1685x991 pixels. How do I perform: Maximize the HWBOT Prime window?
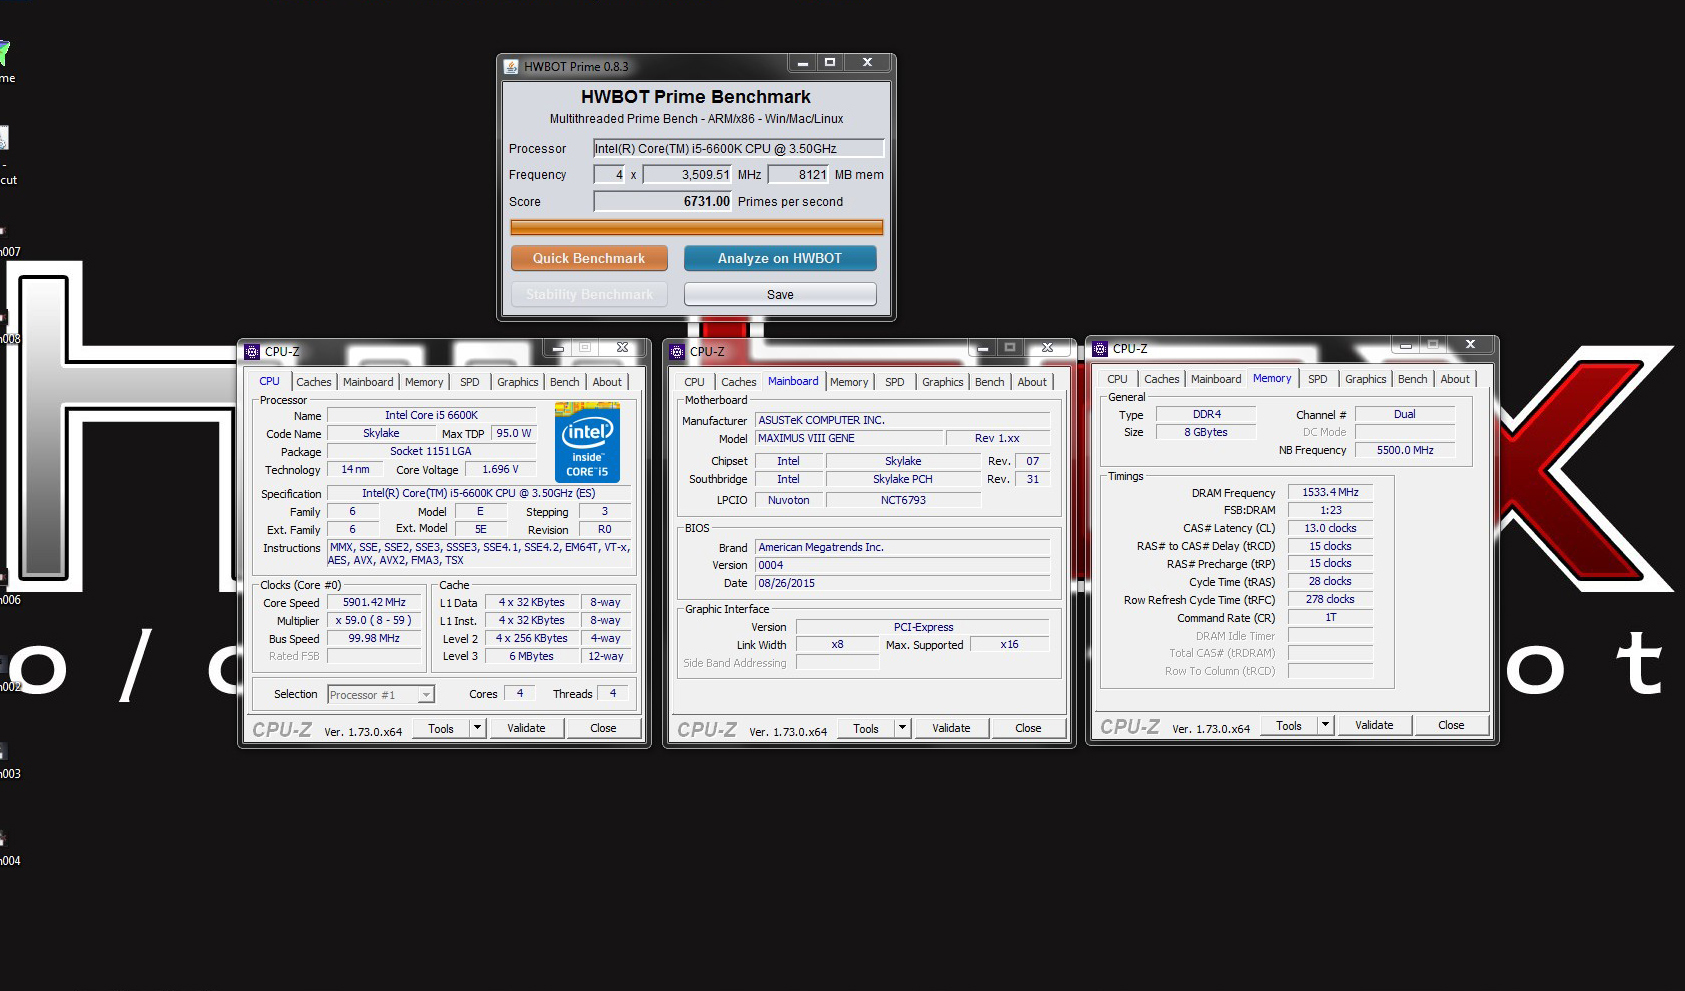point(829,63)
